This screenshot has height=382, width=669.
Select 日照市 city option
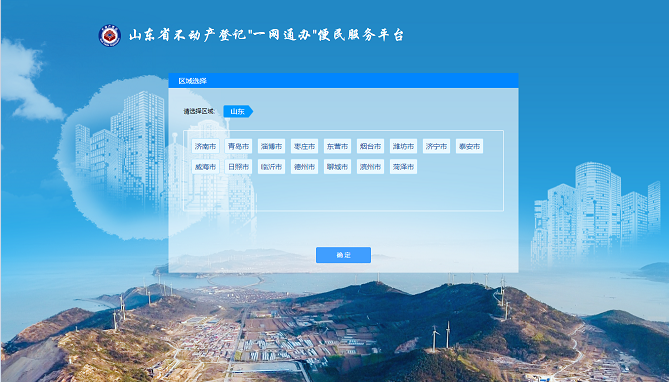[238, 167]
